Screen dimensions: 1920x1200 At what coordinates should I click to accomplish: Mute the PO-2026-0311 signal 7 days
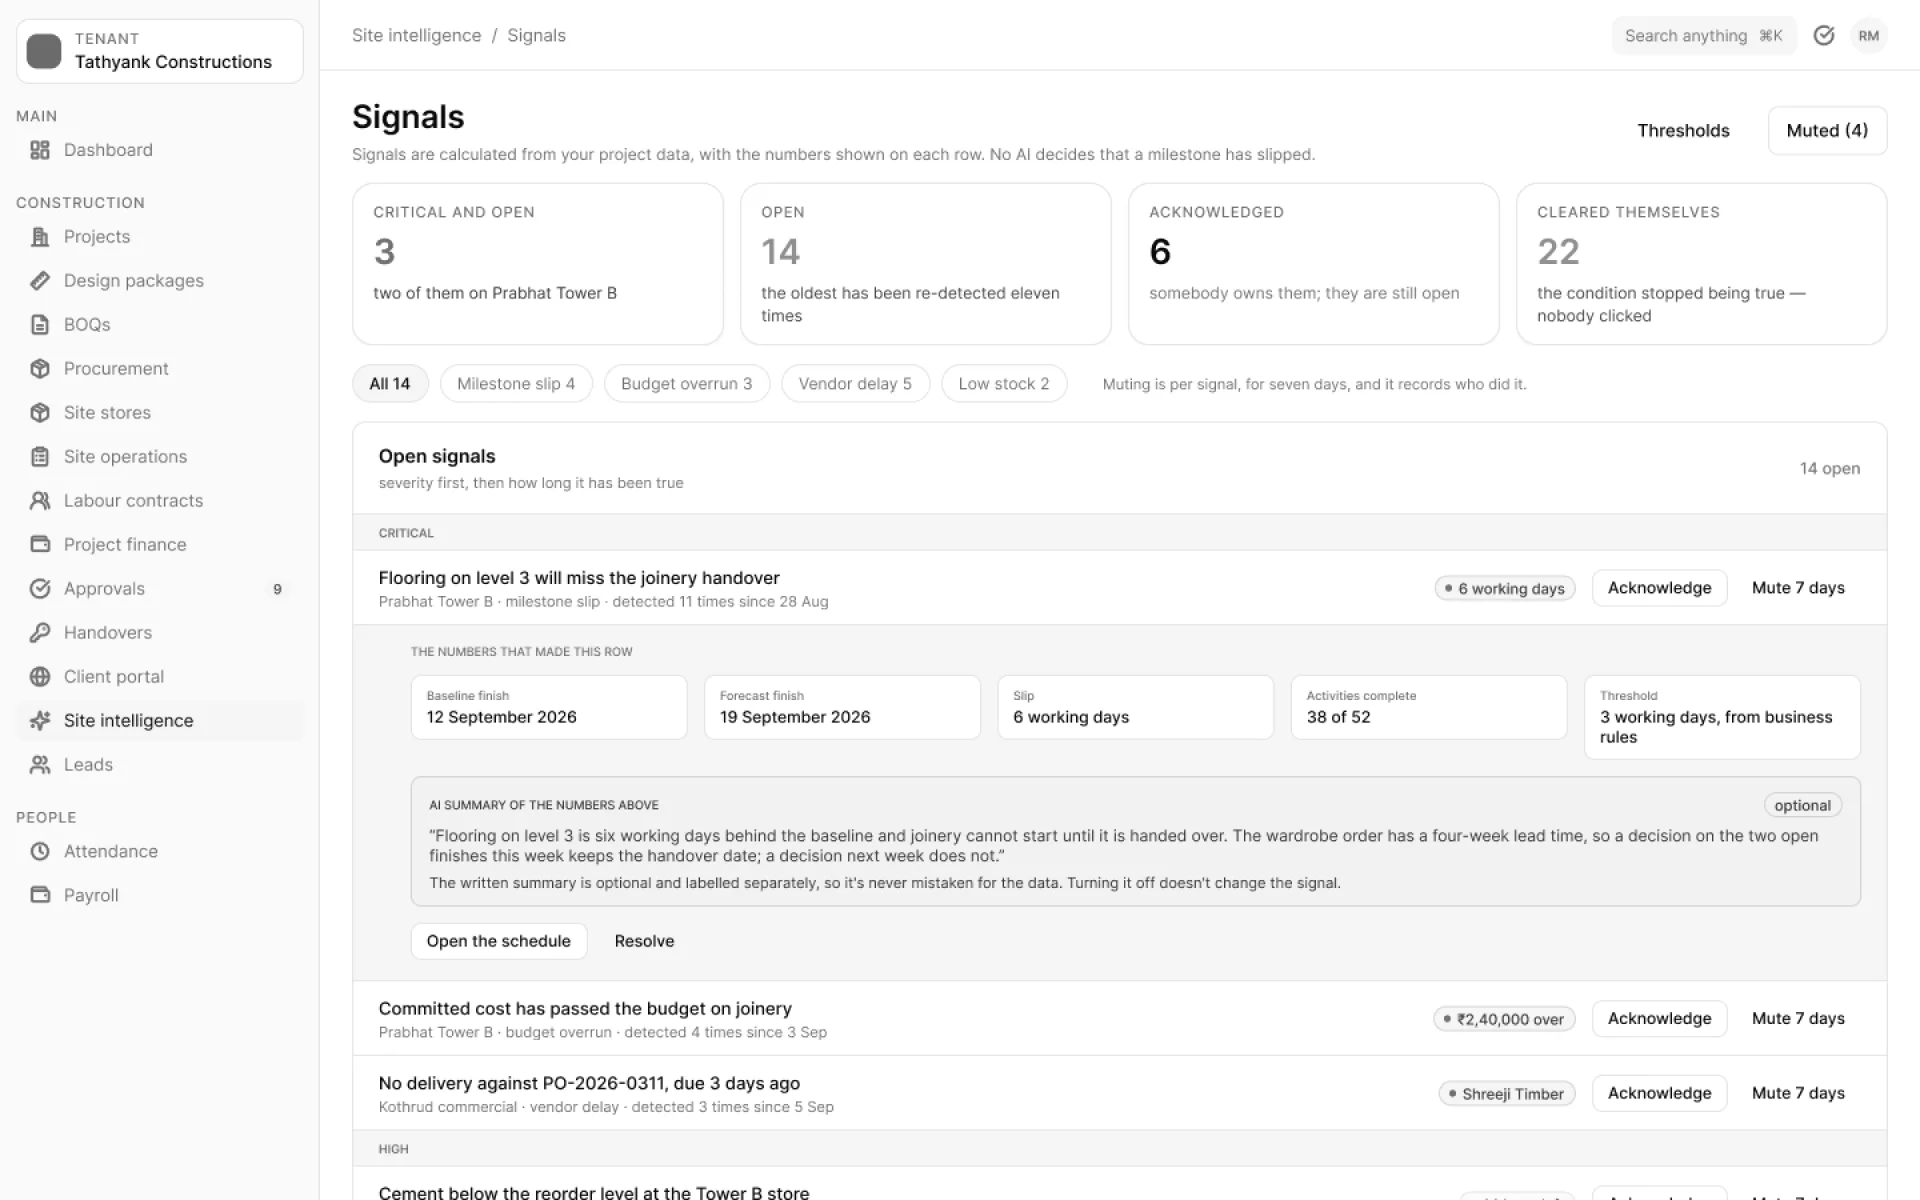tap(1798, 1094)
